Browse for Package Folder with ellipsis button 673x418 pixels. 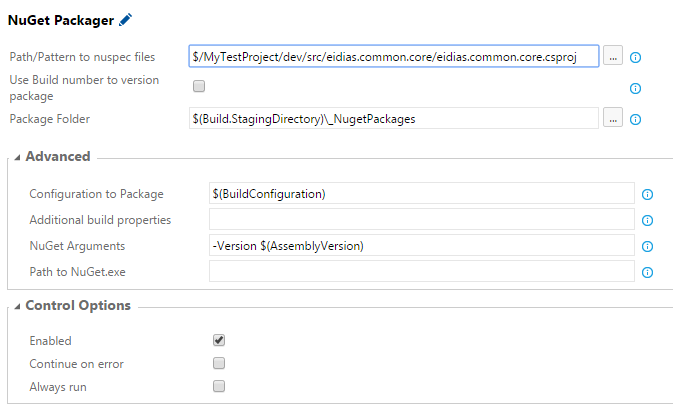pos(613,118)
